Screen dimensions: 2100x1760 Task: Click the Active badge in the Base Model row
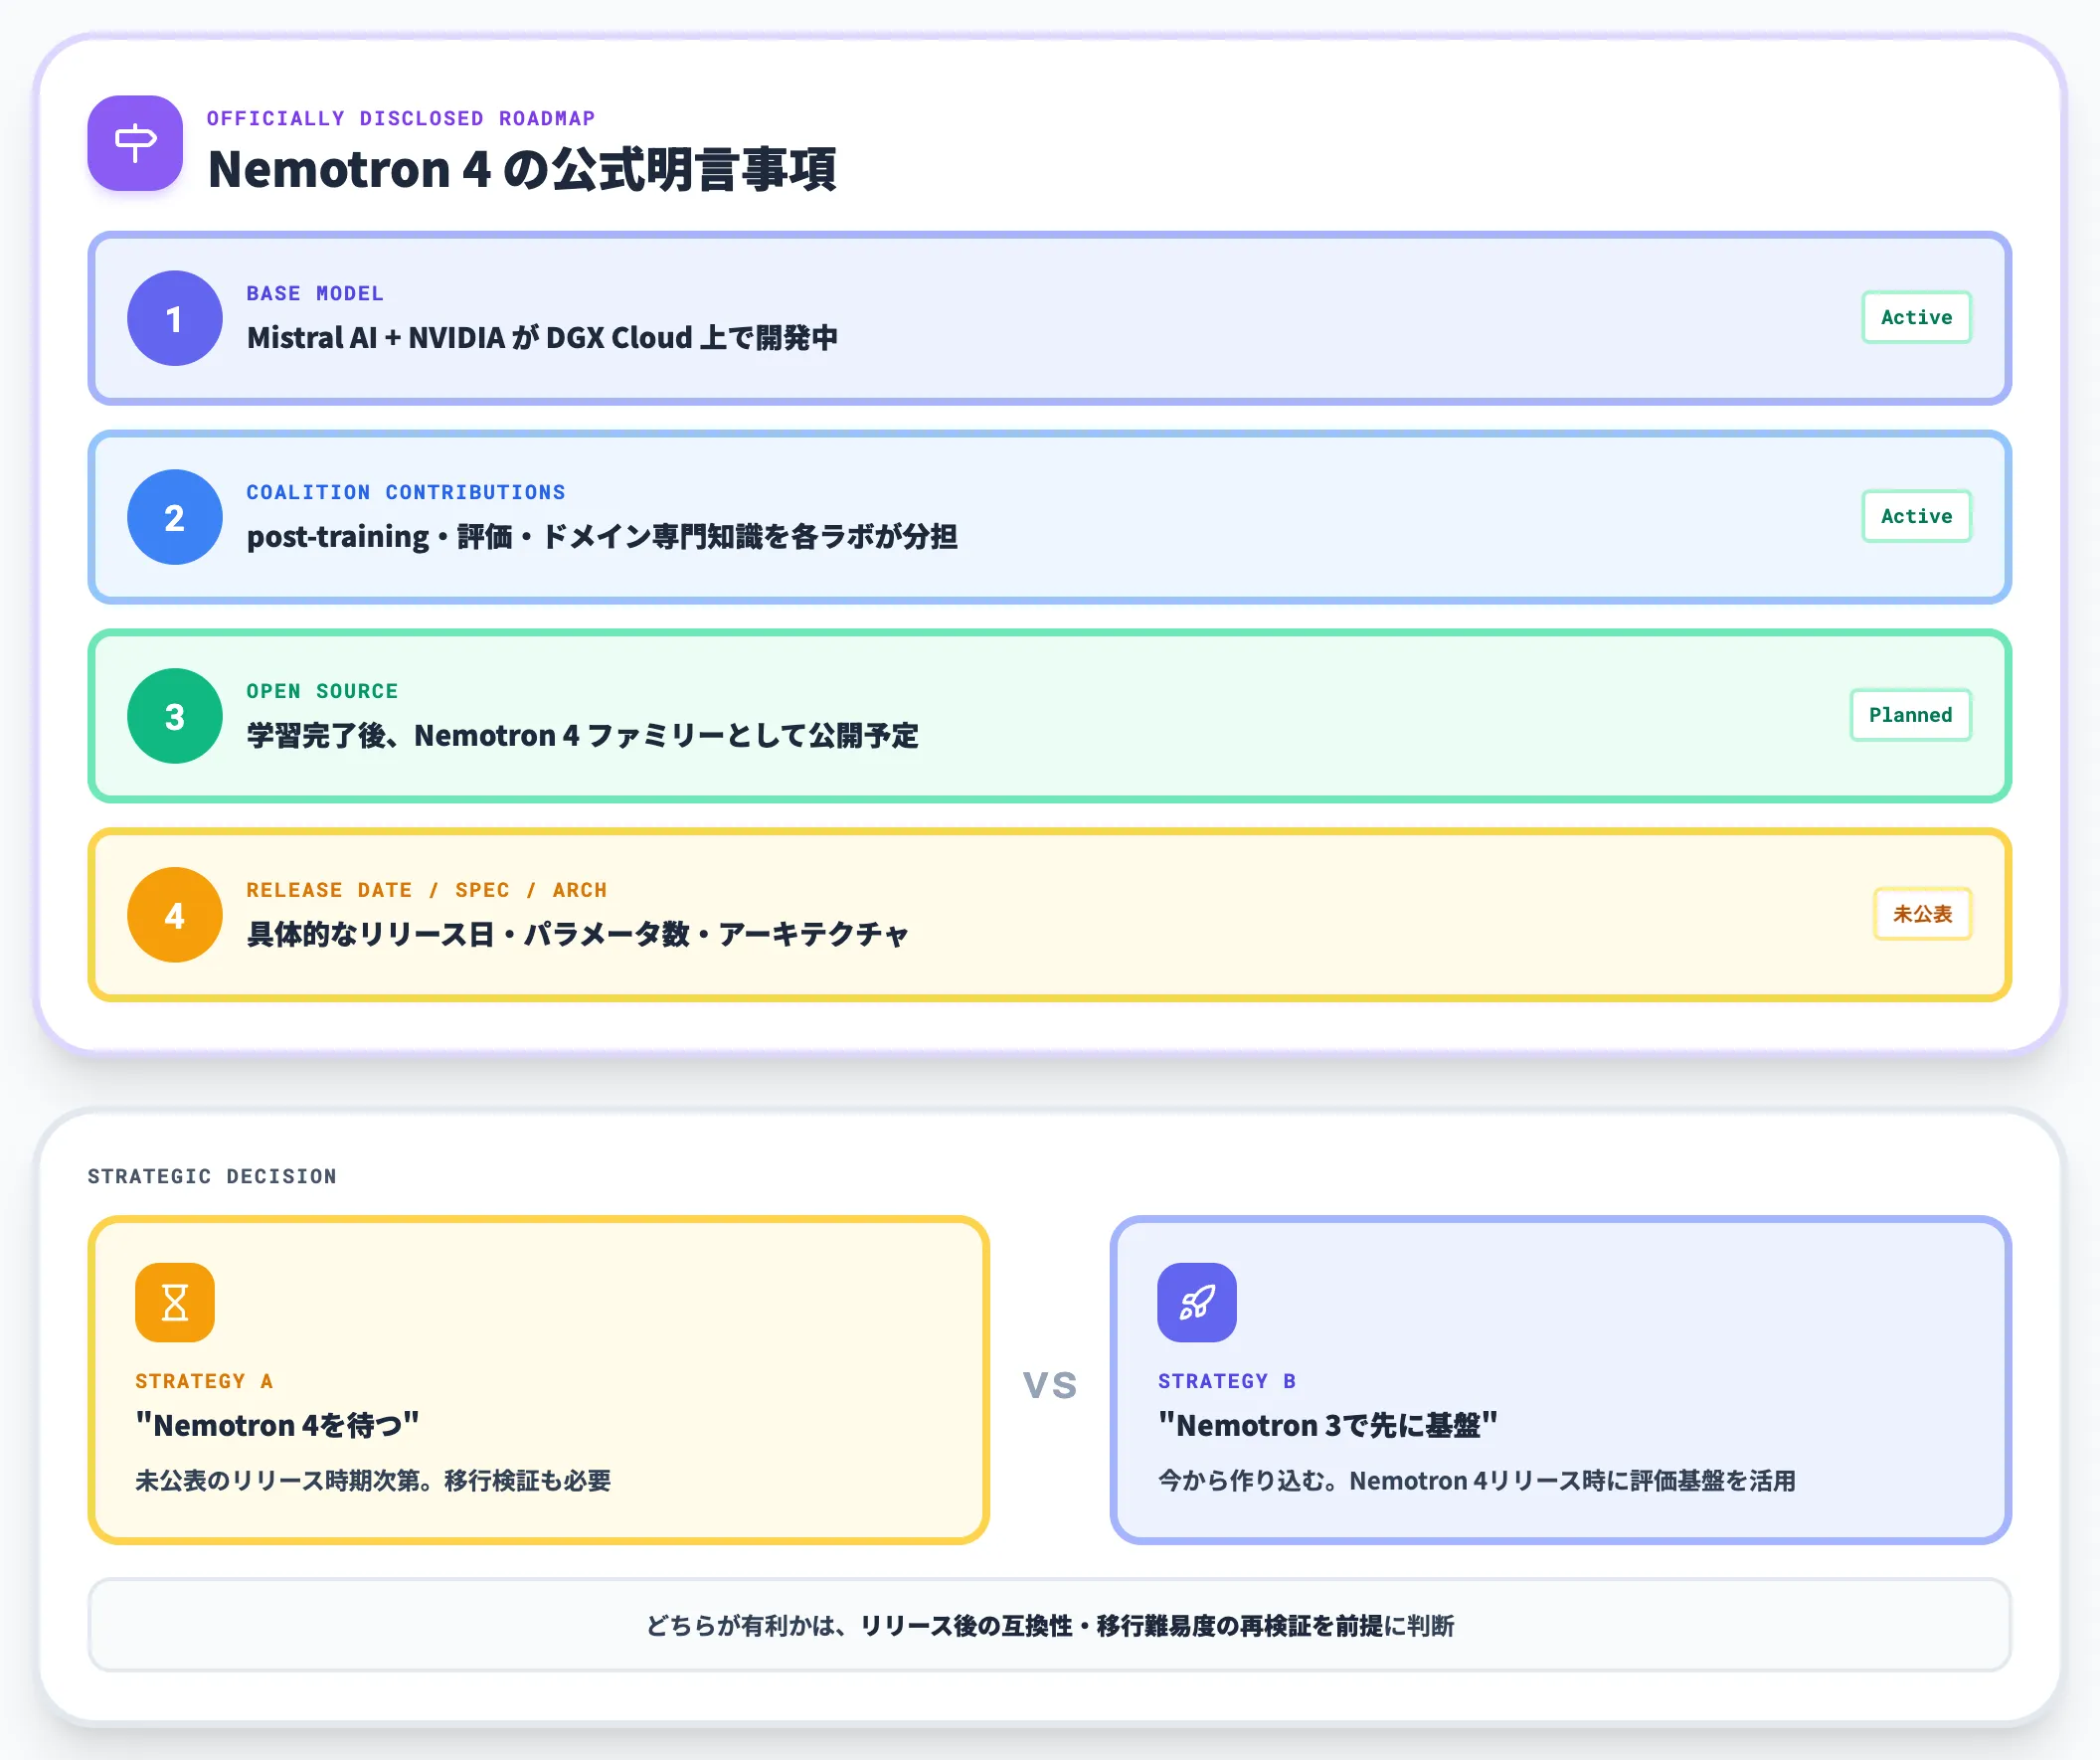coord(1916,317)
